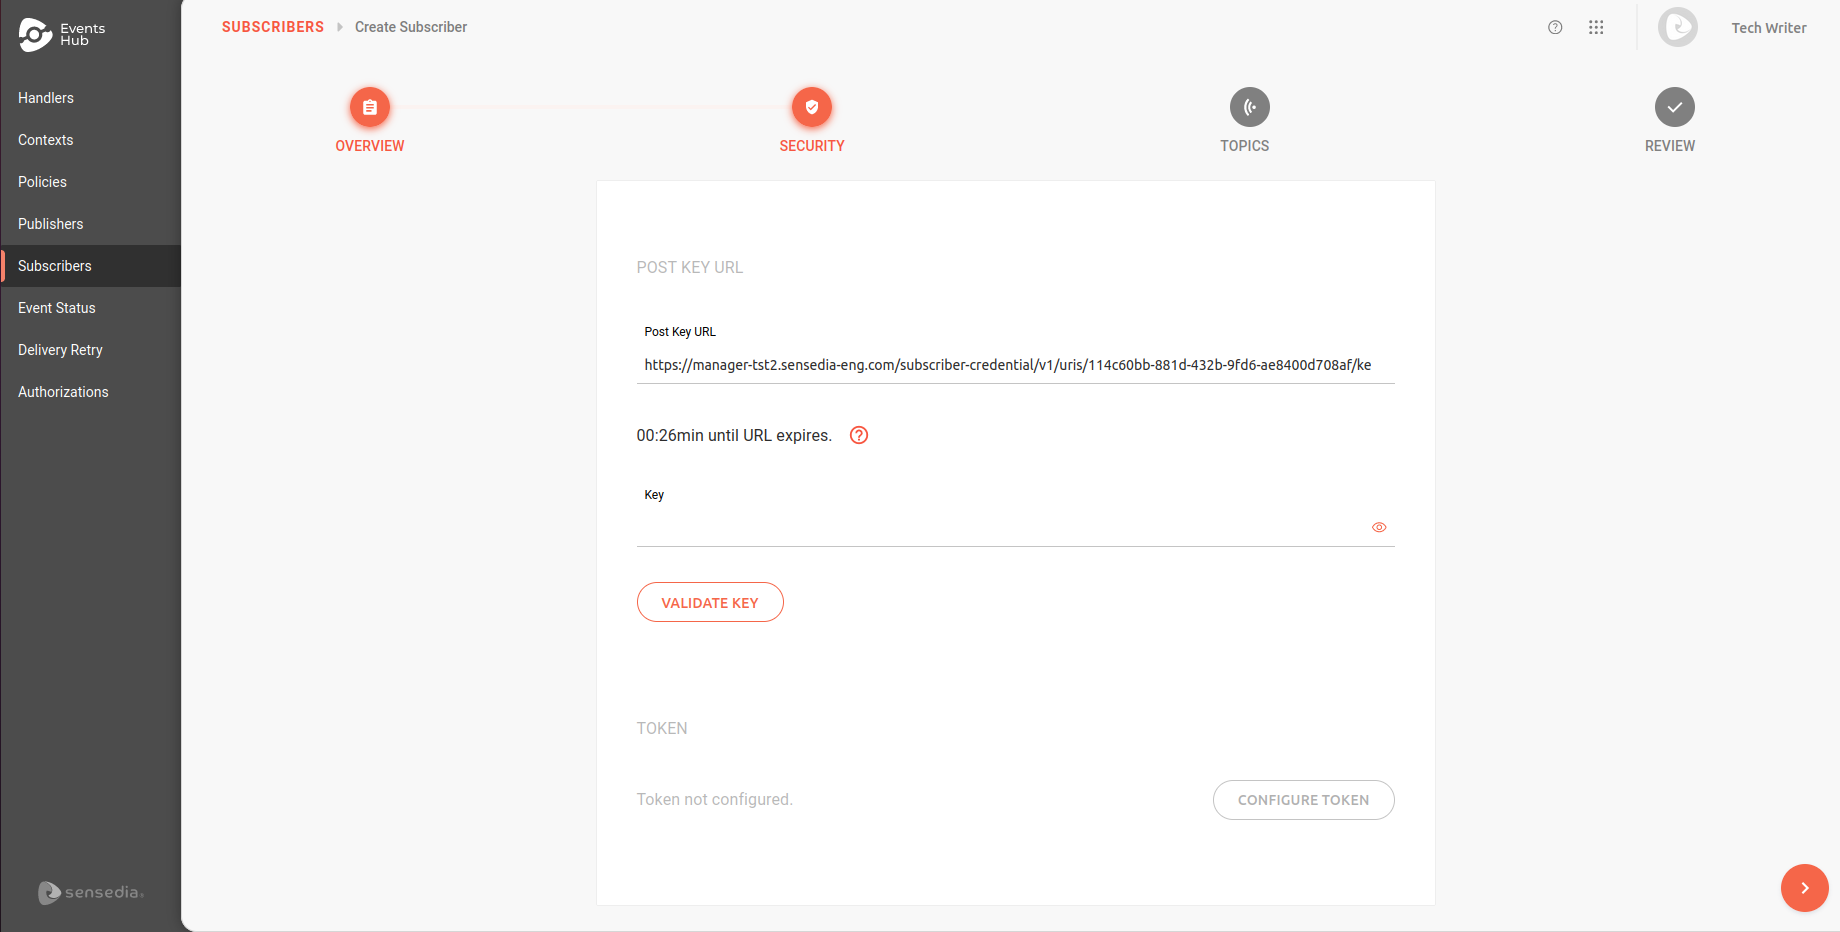Open the Review checkmark step icon

[1673, 107]
